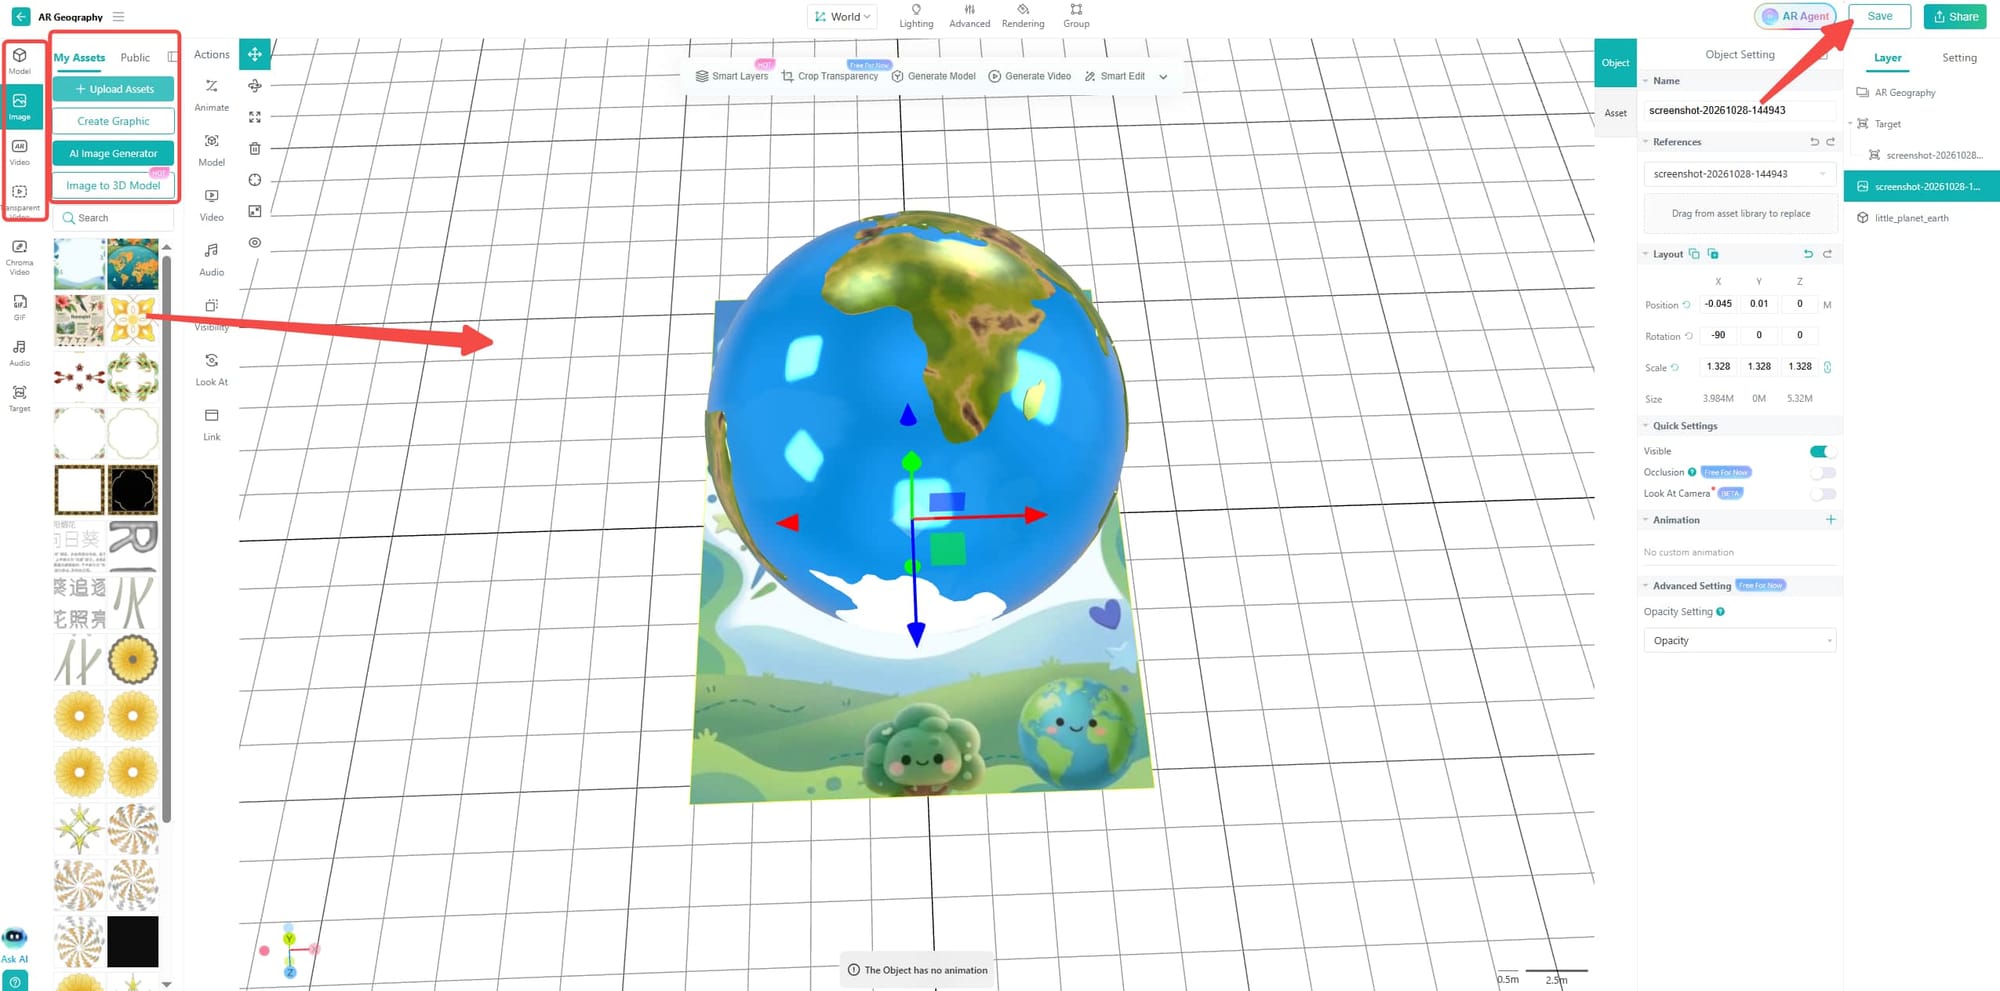Click the eye preview tool in toolbar
Viewport: 2000px width, 991px height.
pyautogui.click(x=255, y=242)
